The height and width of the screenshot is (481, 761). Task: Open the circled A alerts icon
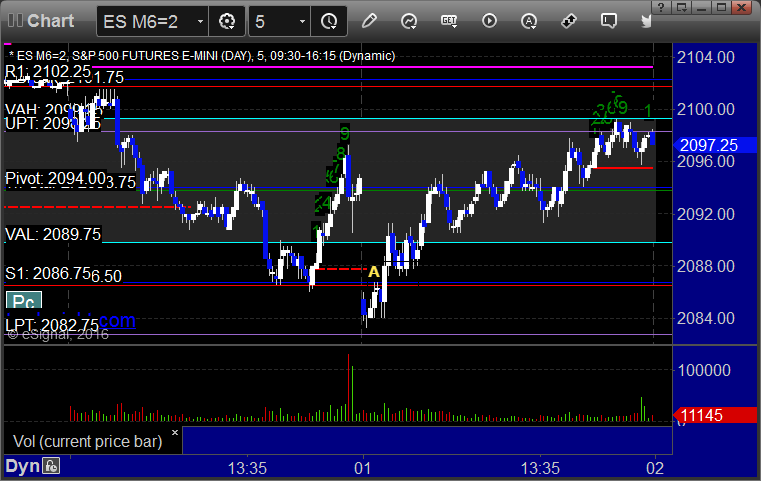pos(529,21)
